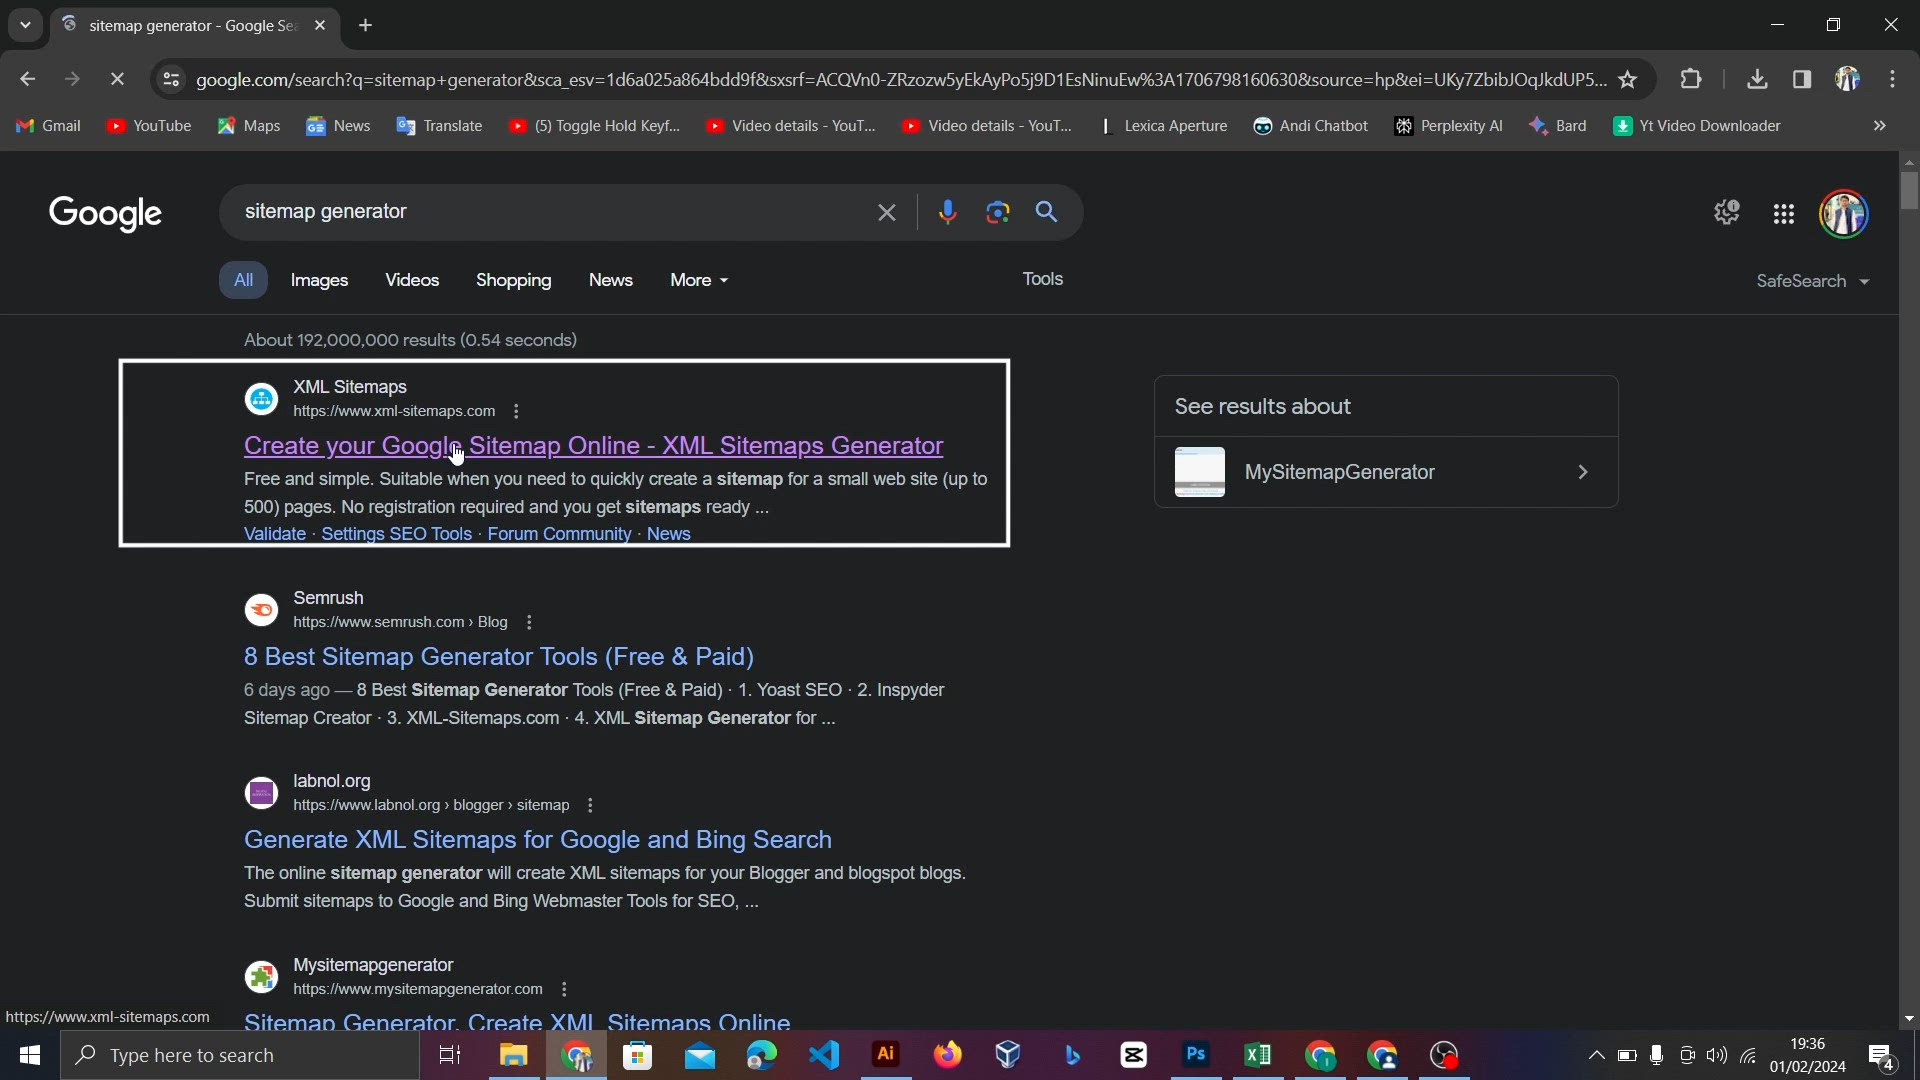Open more options for Semrush result

[x=529, y=622]
